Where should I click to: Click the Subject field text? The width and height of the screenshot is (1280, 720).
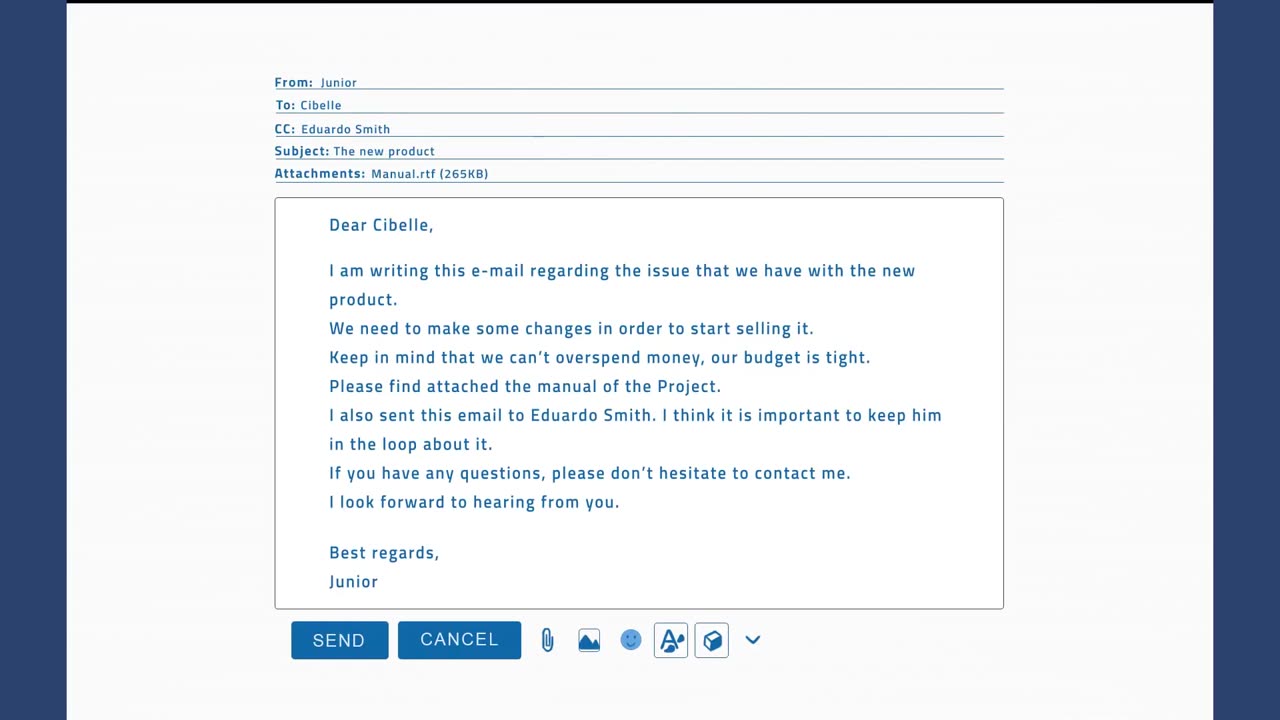(384, 151)
